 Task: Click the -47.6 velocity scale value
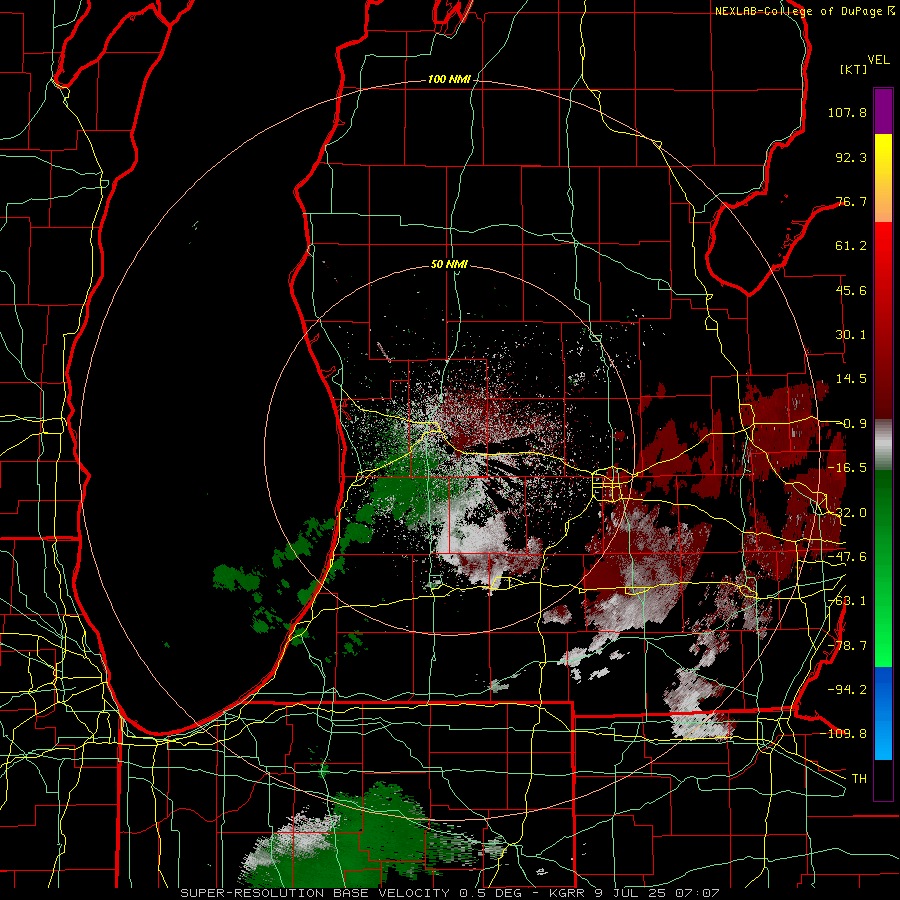pos(847,557)
